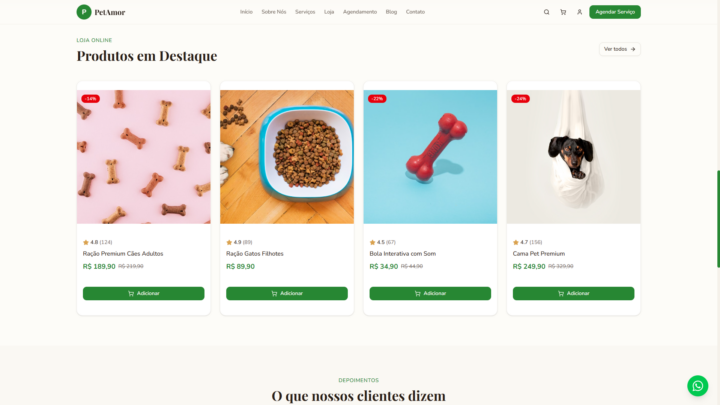Click the -22% discount badge on bone toy
The width and height of the screenshot is (720, 405).
(377, 99)
